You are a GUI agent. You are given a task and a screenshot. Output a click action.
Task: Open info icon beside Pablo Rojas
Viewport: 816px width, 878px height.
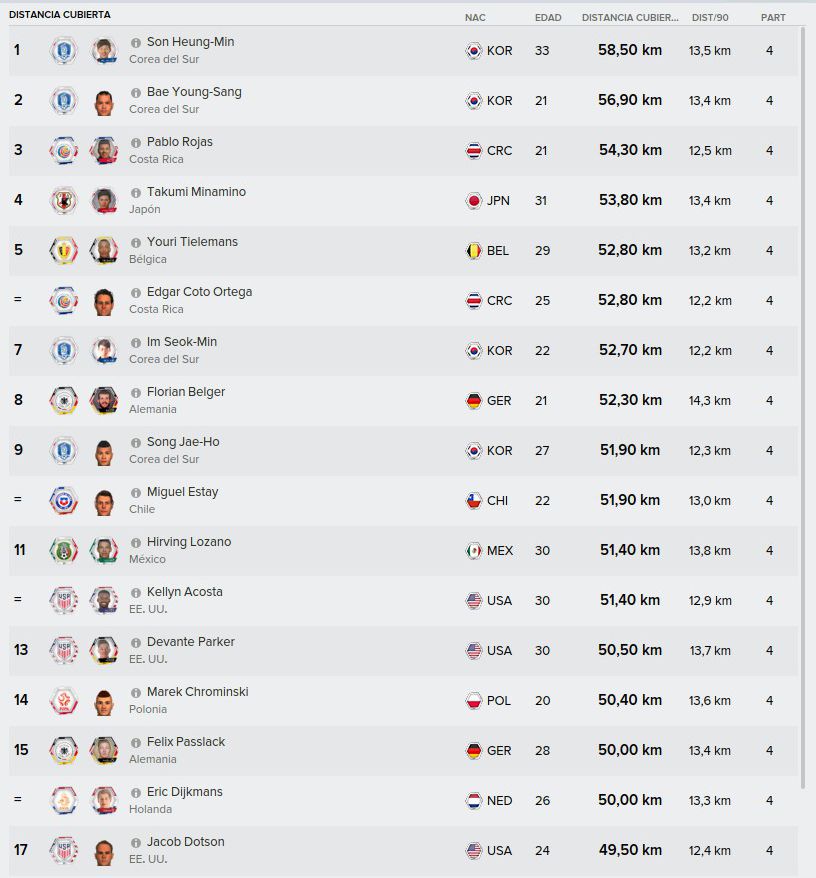point(136,143)
